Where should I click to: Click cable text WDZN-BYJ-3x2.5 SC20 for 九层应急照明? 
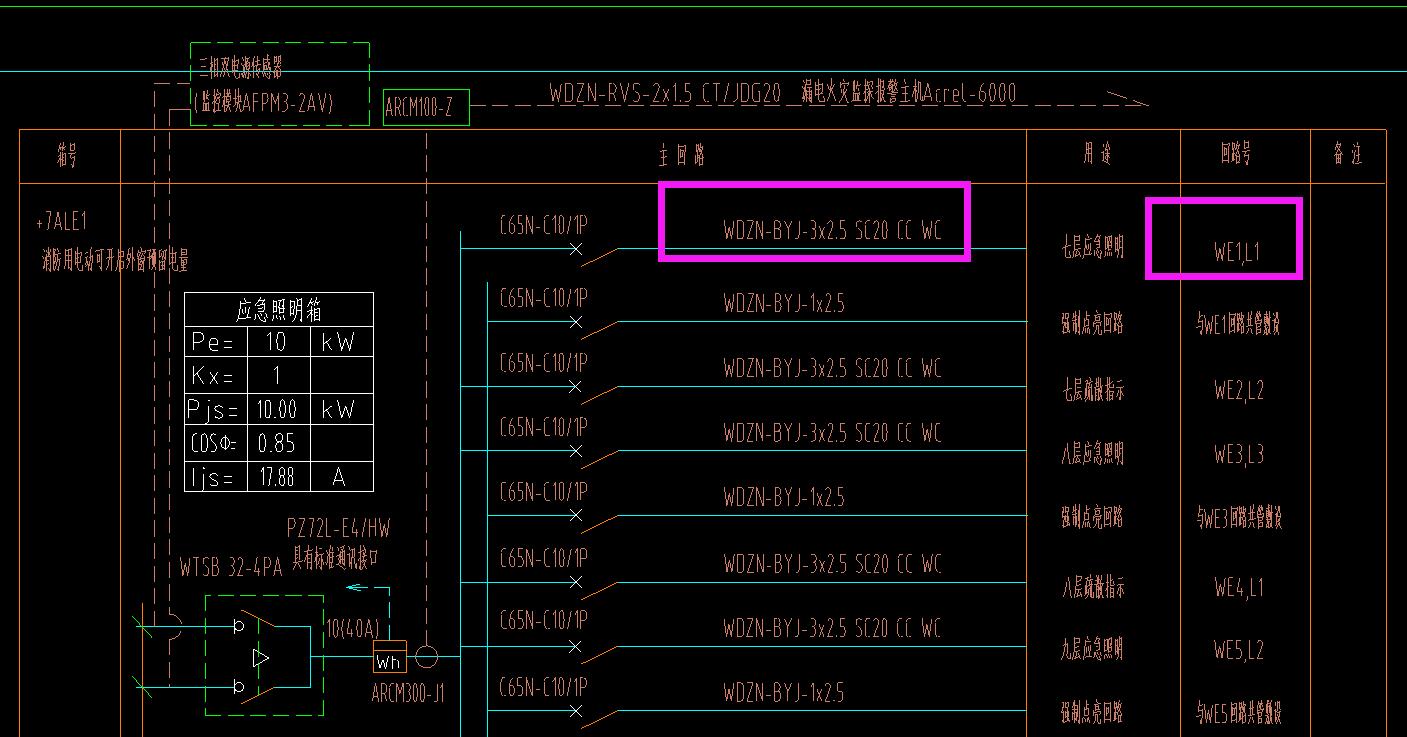pos(832,628)
